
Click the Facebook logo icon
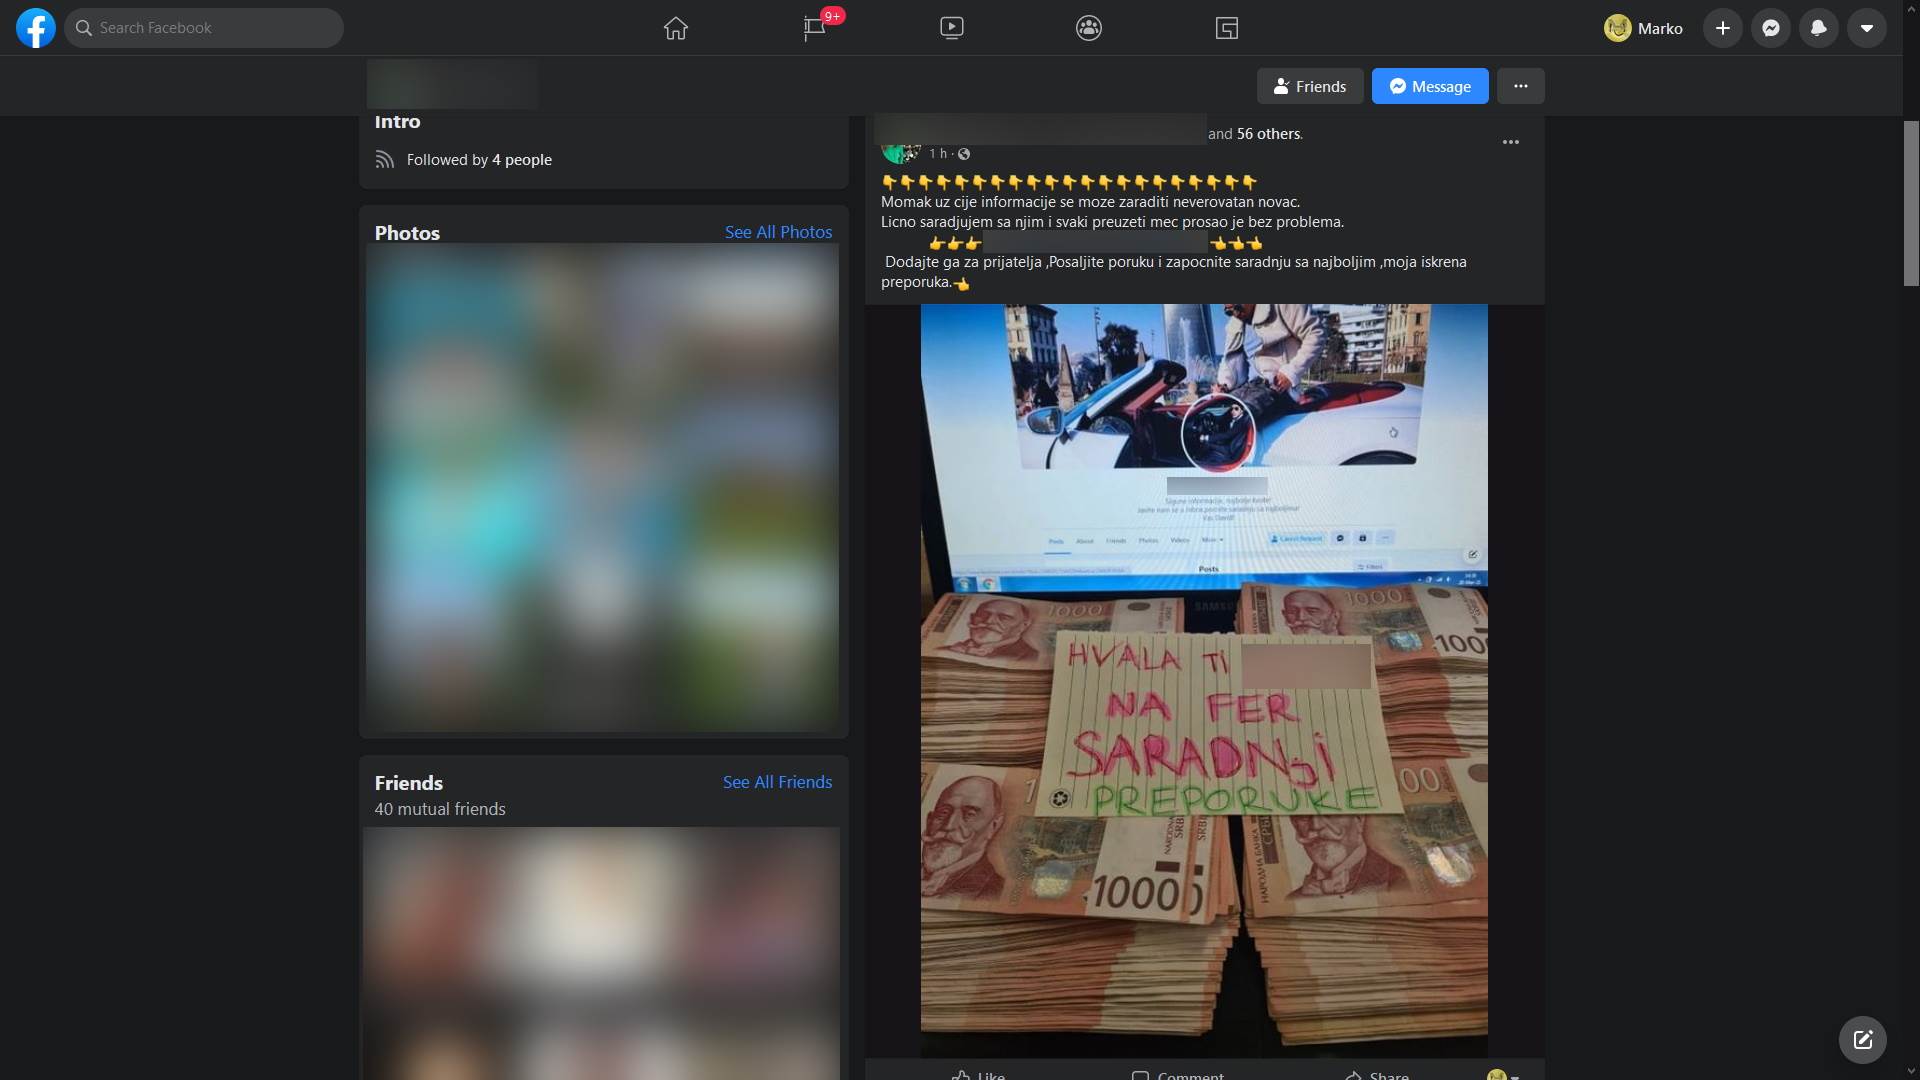(36, 28)
